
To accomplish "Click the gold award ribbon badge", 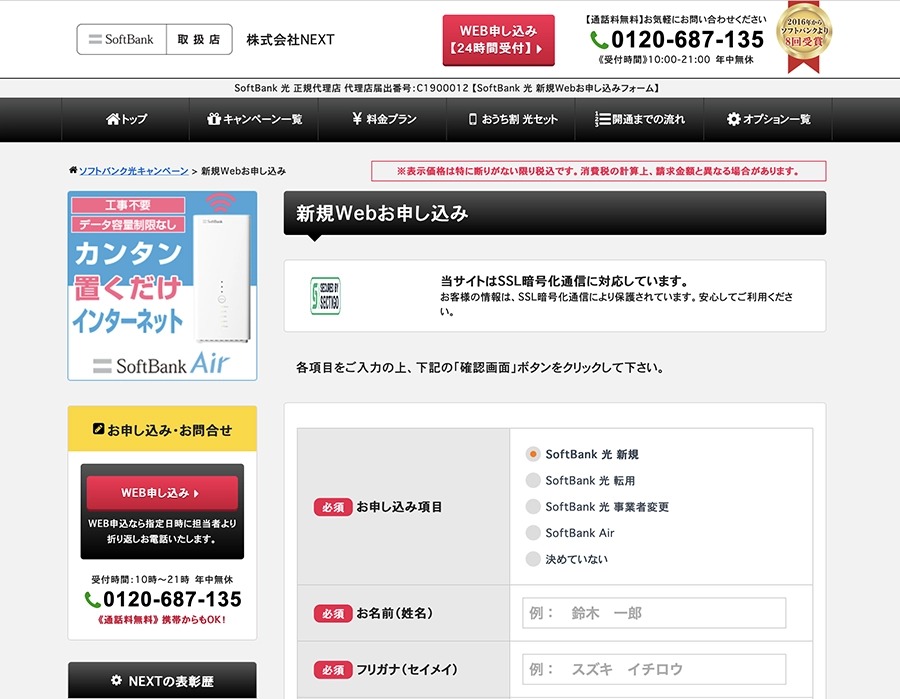I will click(x=804, y=36).
